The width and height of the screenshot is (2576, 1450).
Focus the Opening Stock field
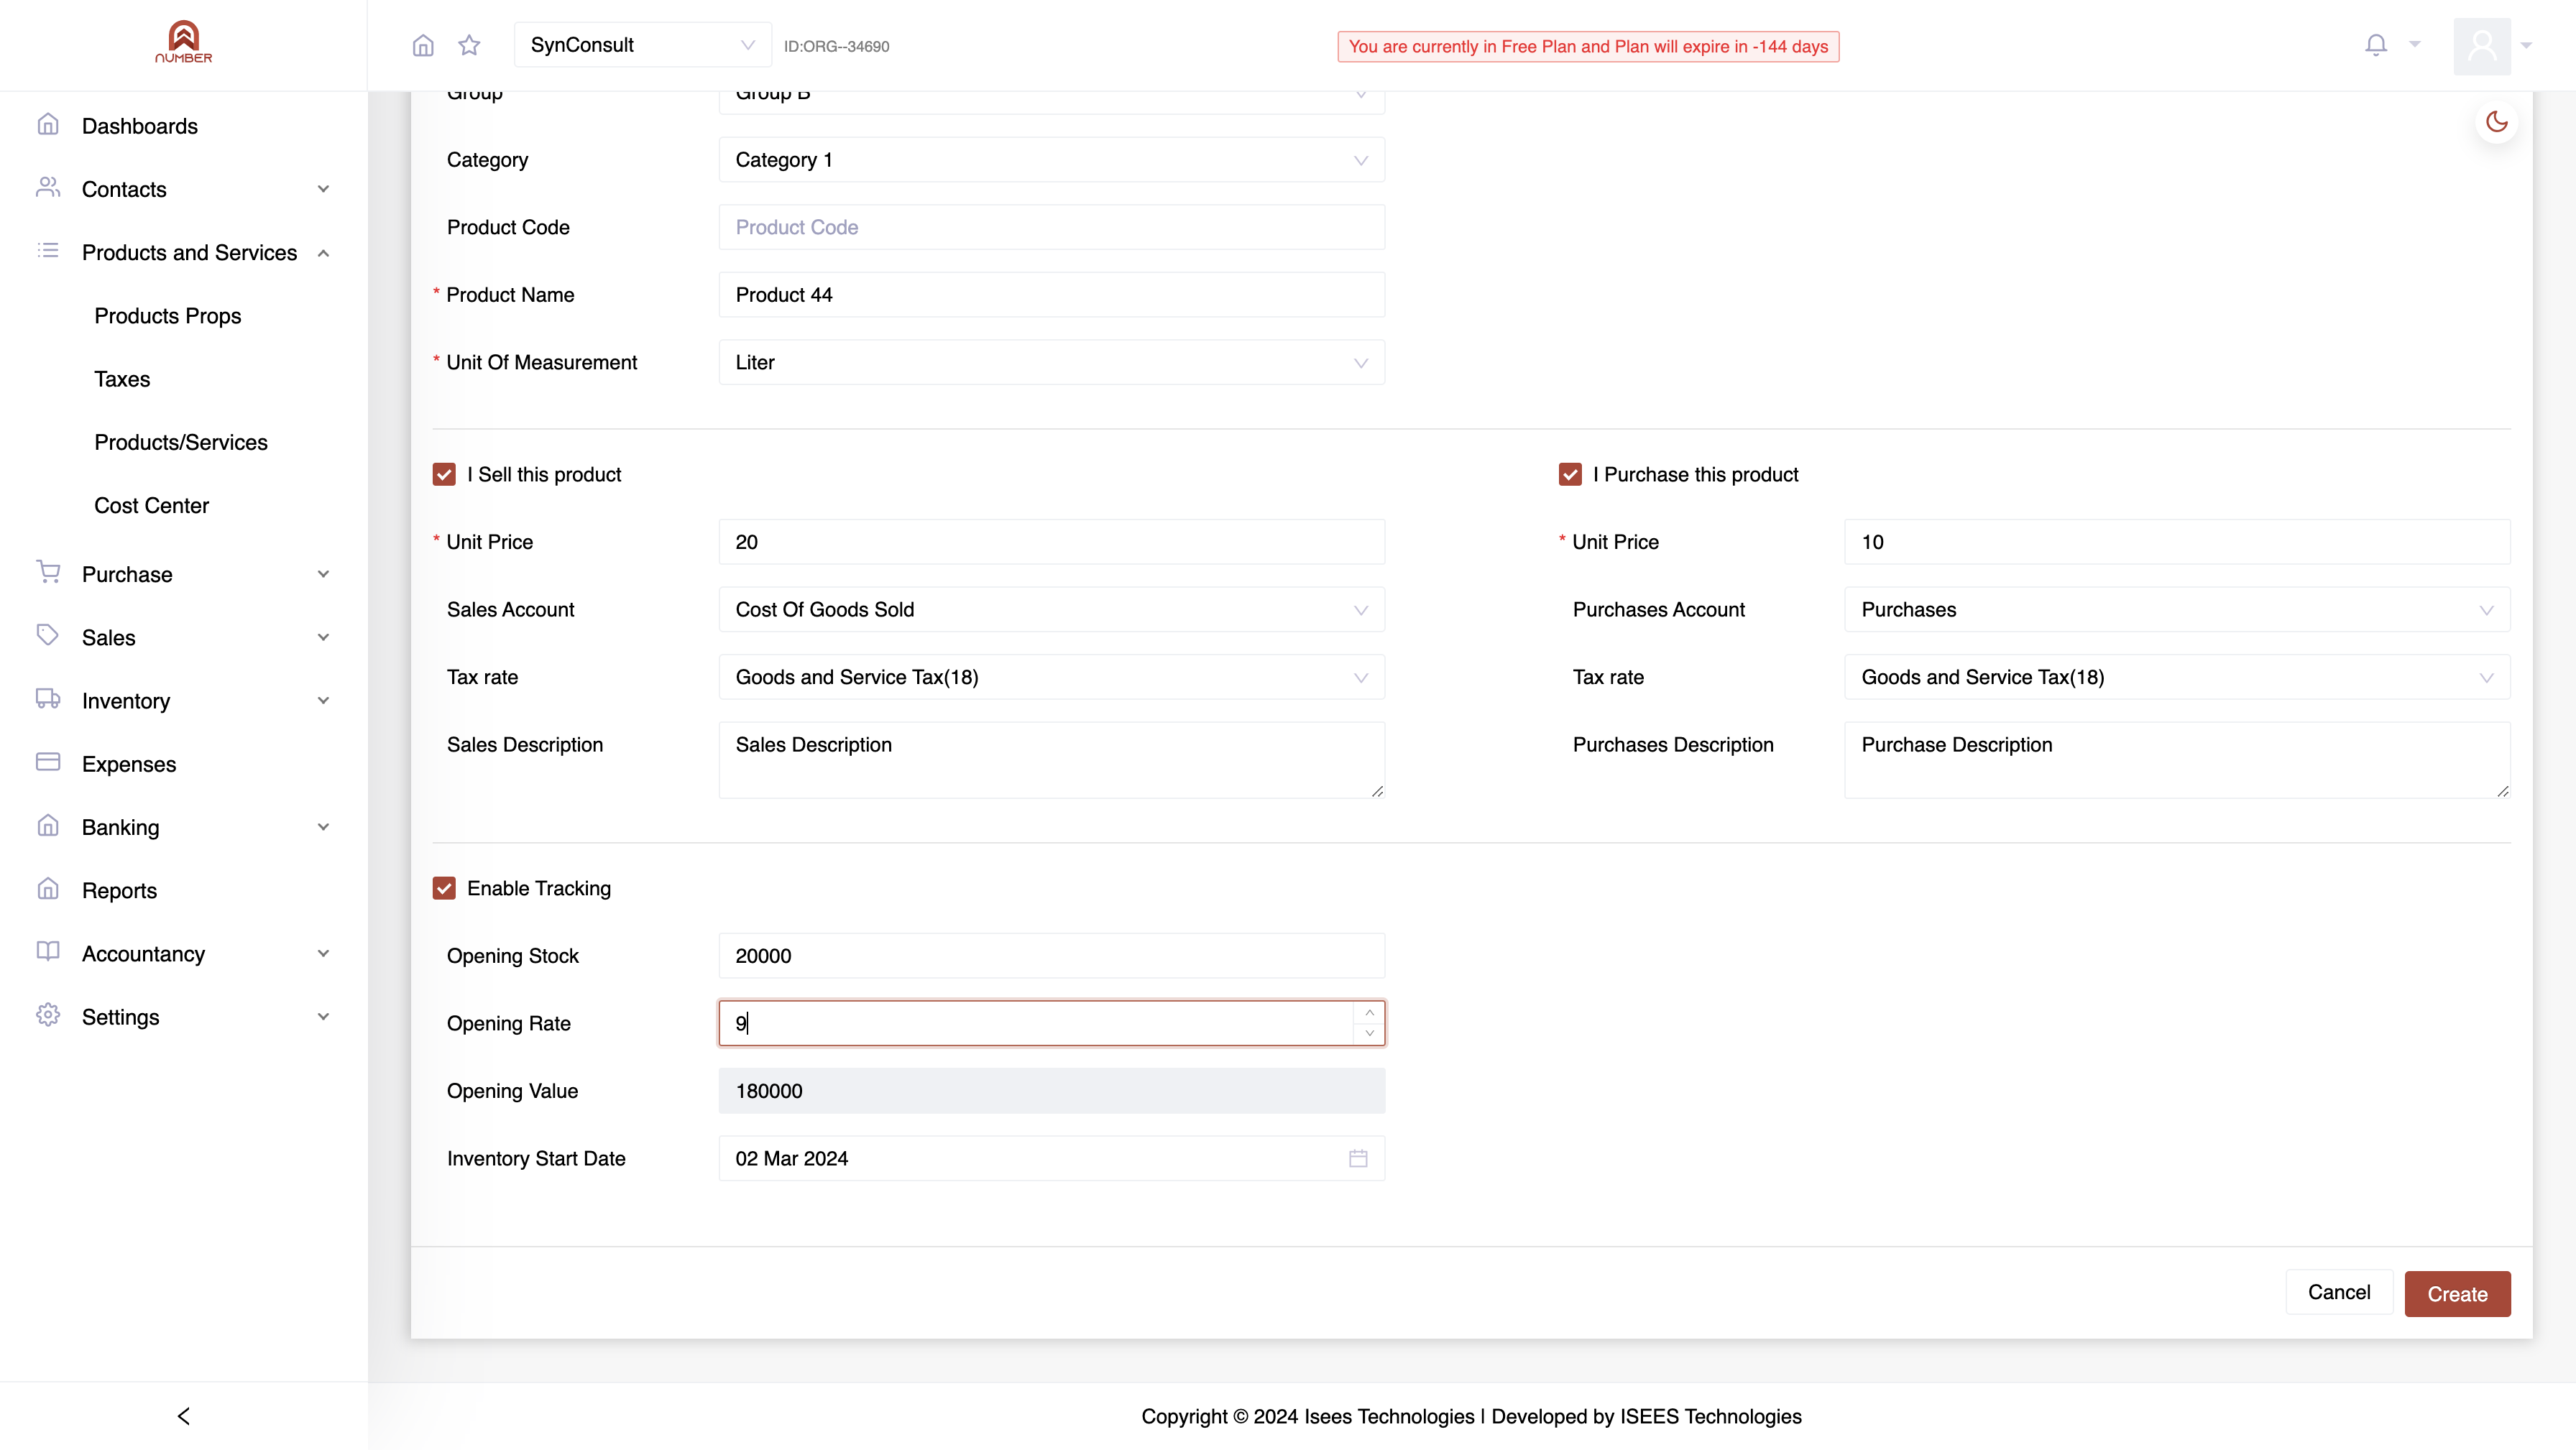pos(1051,956)
